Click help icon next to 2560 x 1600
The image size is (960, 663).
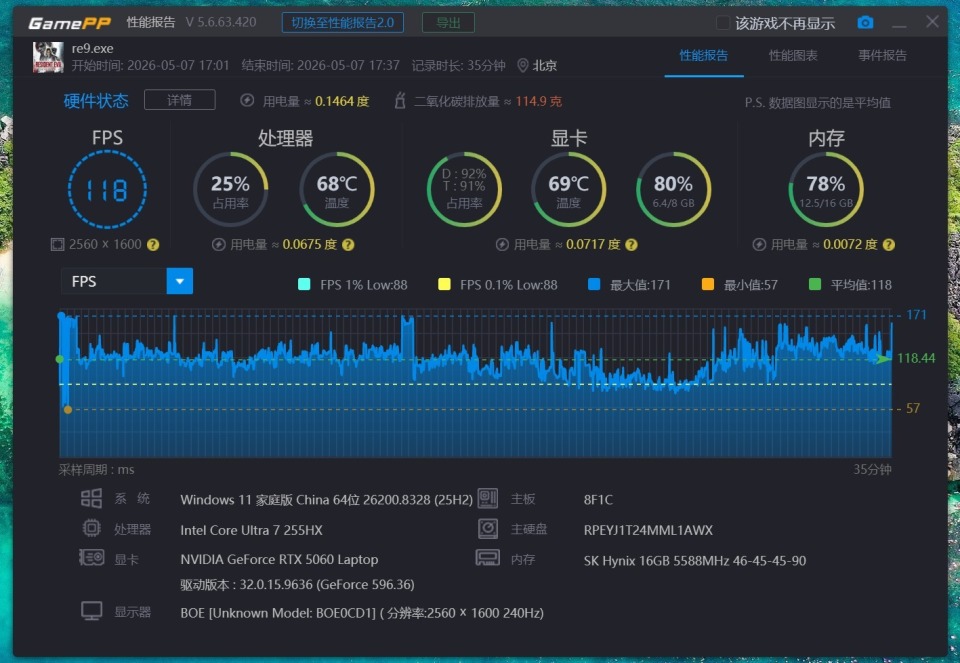coord(153,245)
